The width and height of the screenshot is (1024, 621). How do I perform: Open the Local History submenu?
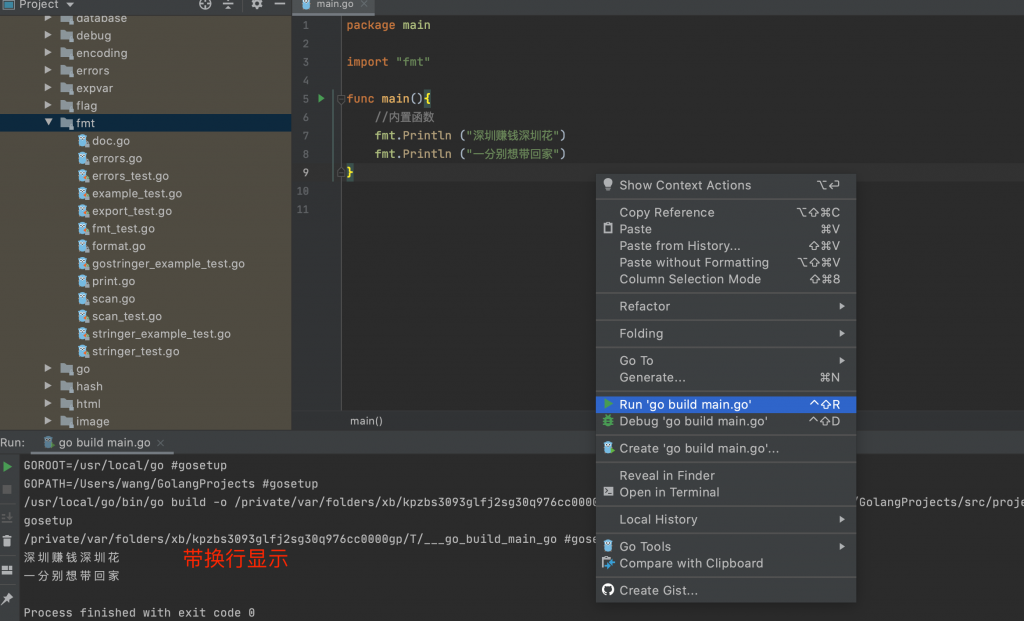point(726,520)
